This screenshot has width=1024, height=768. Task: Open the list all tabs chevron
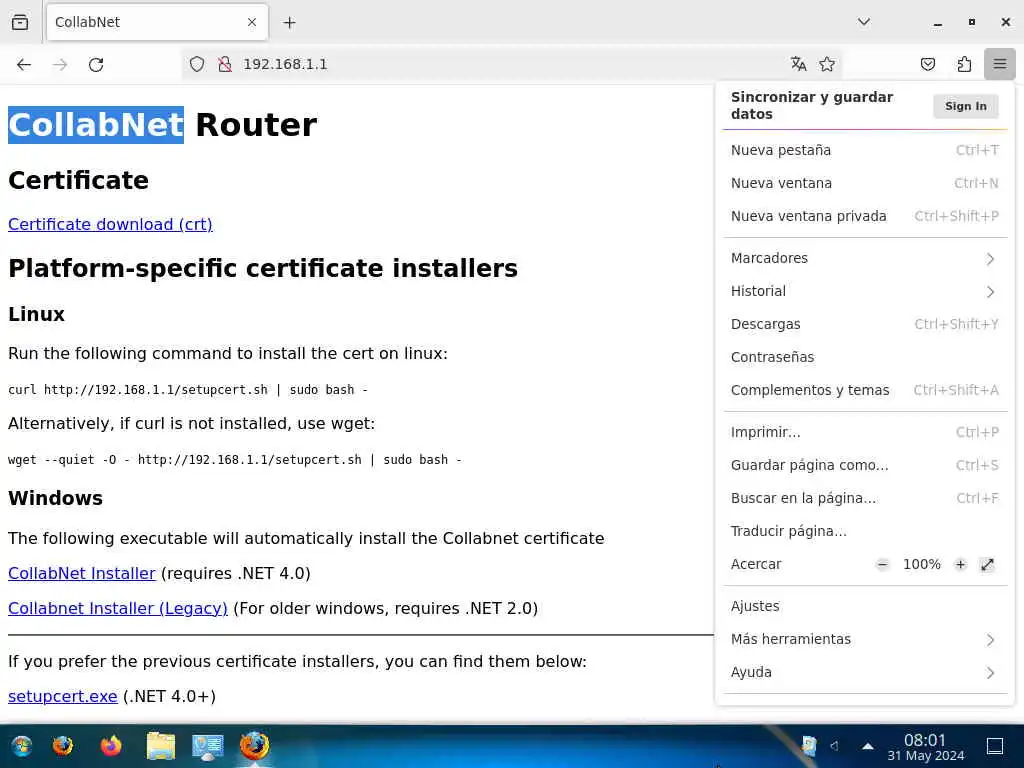point(863,22)
